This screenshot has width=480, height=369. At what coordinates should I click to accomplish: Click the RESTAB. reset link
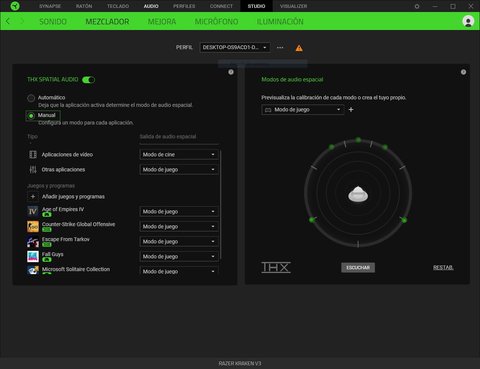(443, 267)
